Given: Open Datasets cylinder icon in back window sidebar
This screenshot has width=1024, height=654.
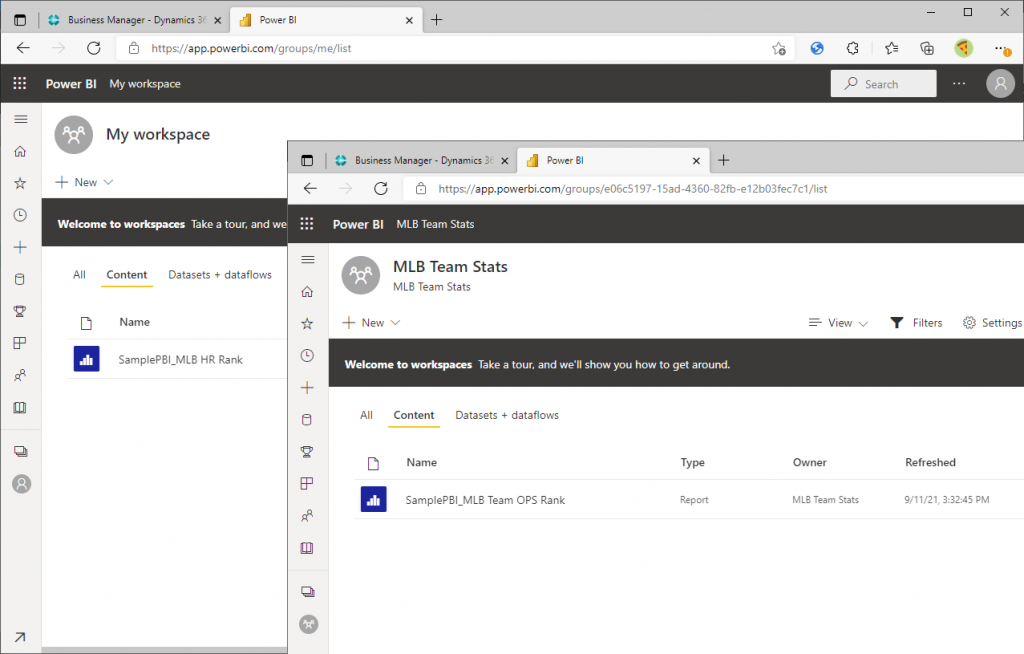Looking at the screenshot, I should (x=20, y=279).
